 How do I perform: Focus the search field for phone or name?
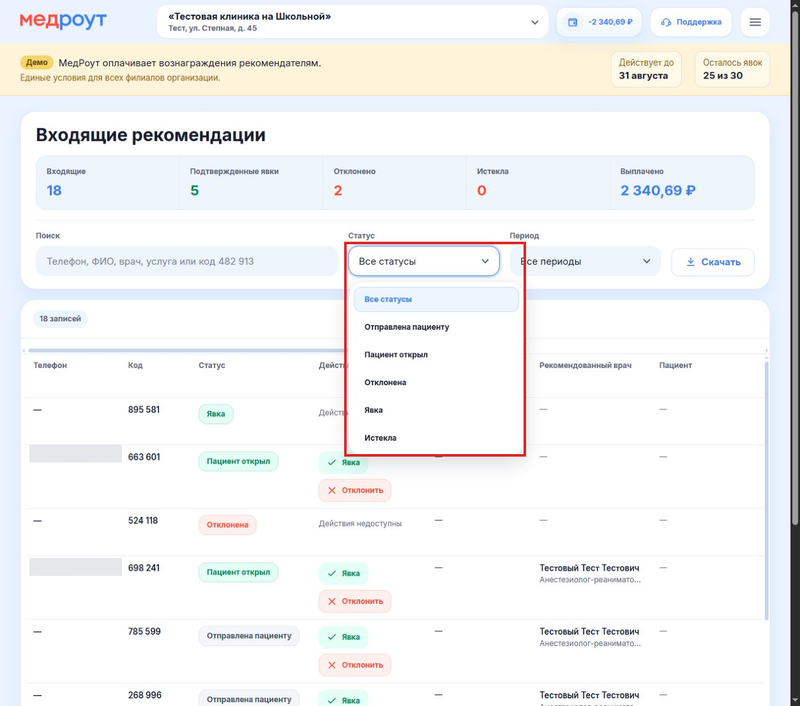click(187, 261)
